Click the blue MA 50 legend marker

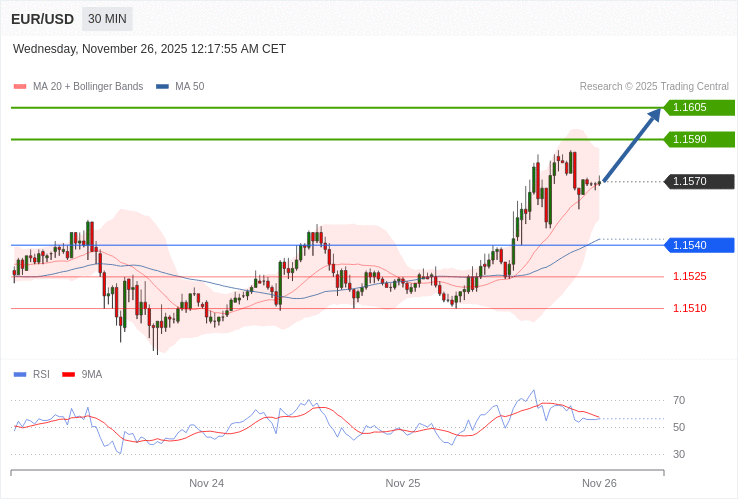pyautogui.click(x=162, y=87)
